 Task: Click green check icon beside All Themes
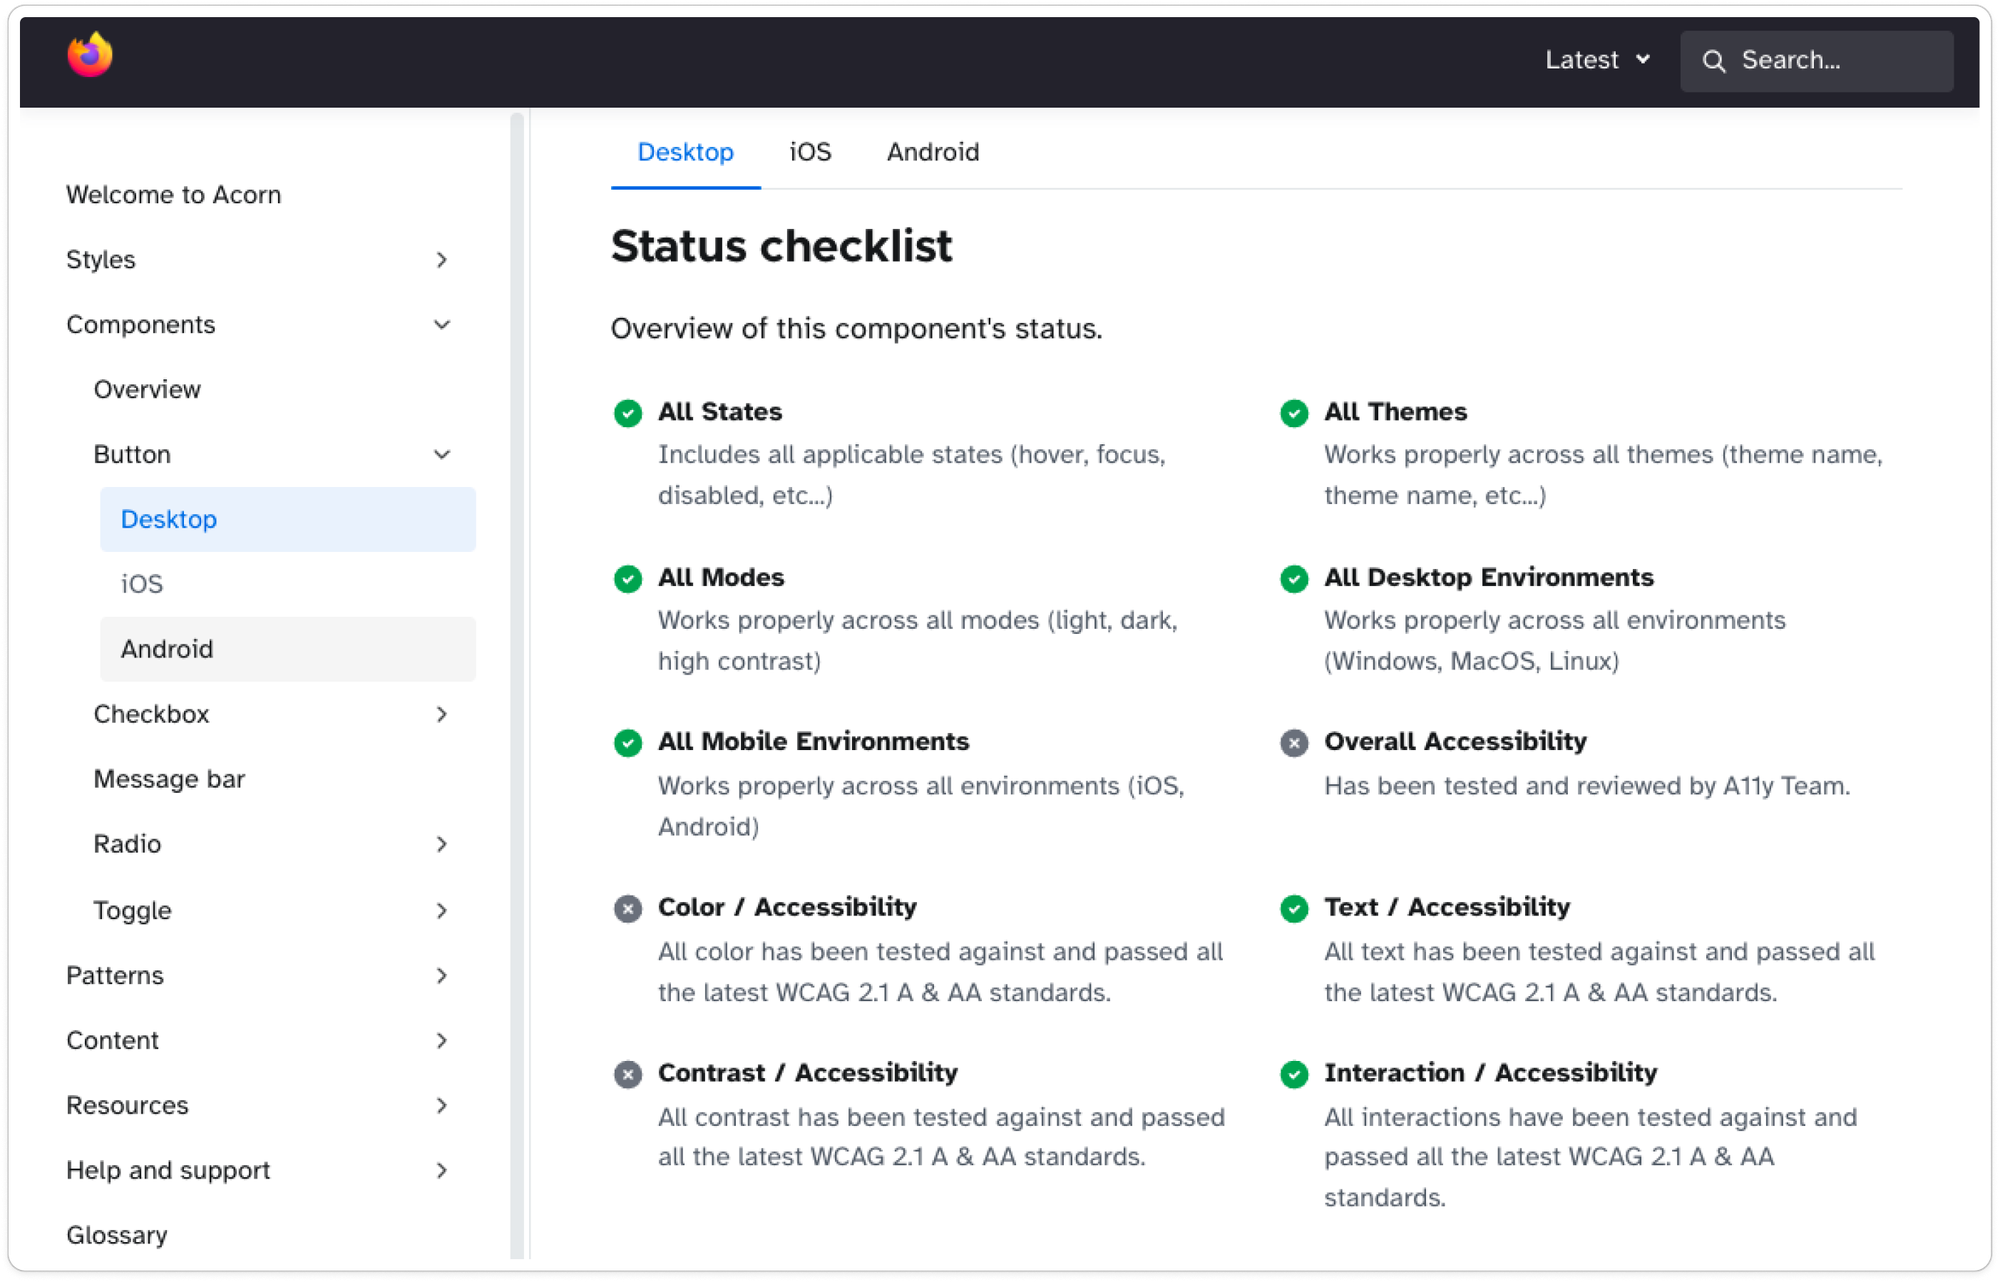coord(1294,413)
